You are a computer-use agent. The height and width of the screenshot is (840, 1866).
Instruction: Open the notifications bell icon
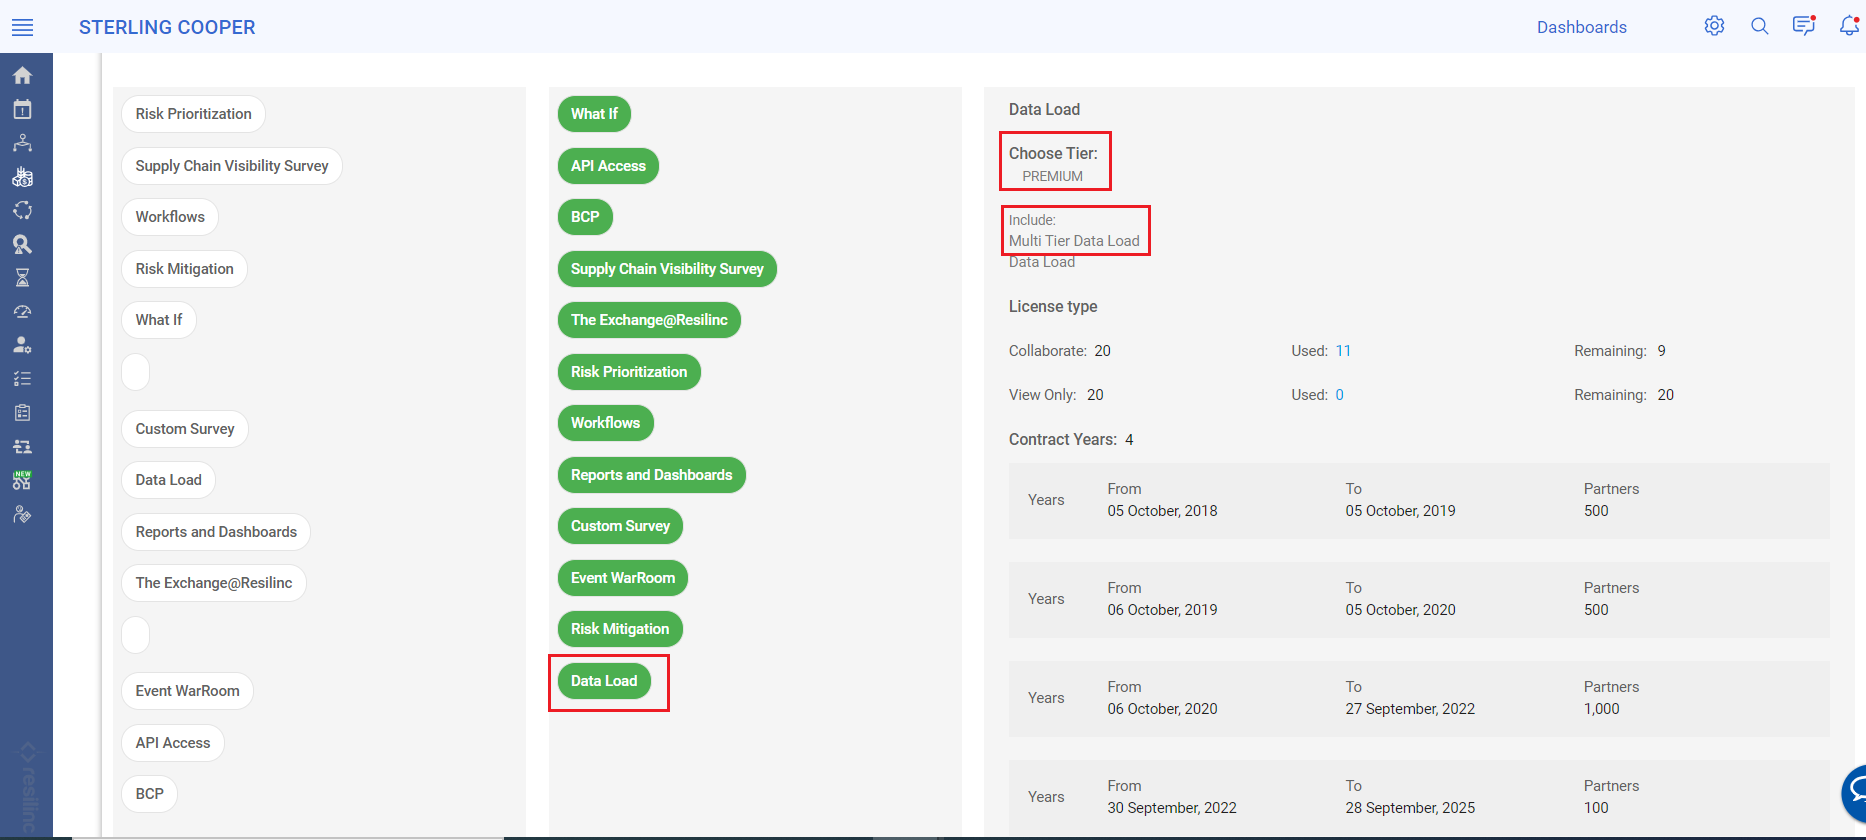(1849, 26)
